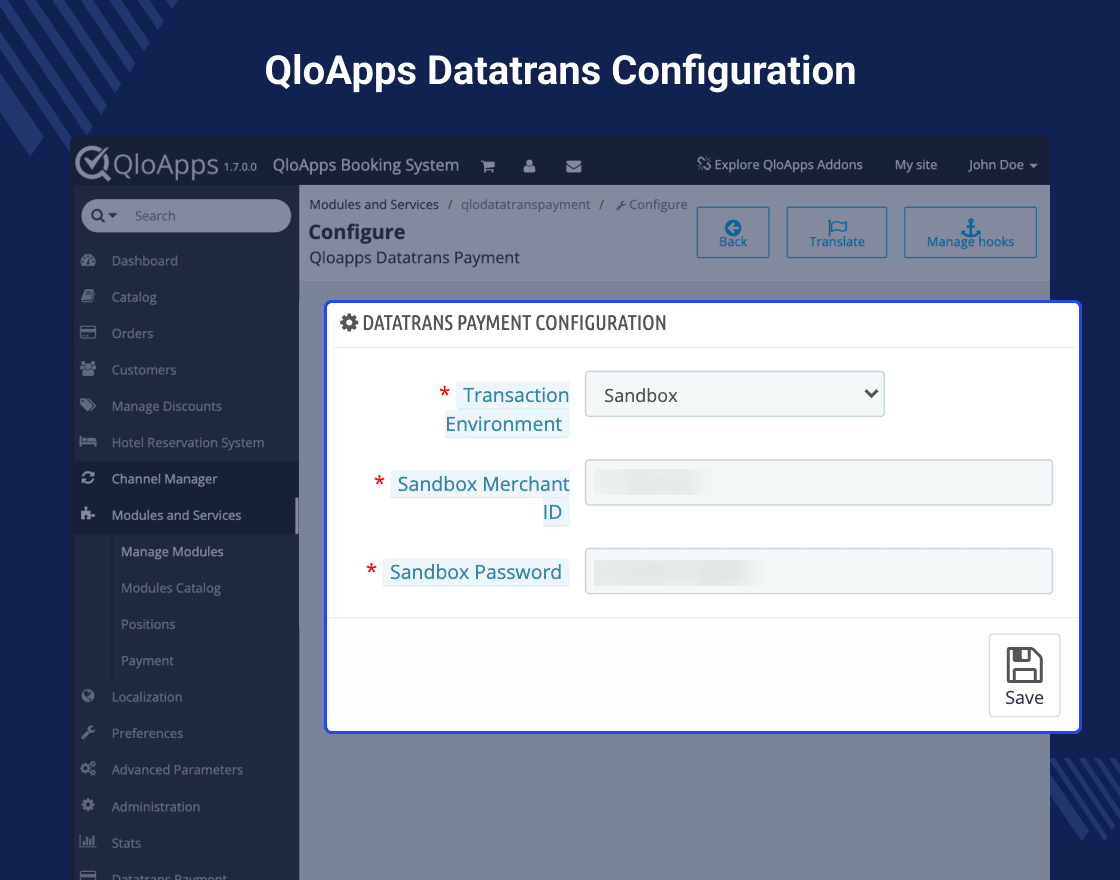This screenshot has width=1120, height=880.
Task: Click the Sandbox Password field
Action: (x=819, y=571)
